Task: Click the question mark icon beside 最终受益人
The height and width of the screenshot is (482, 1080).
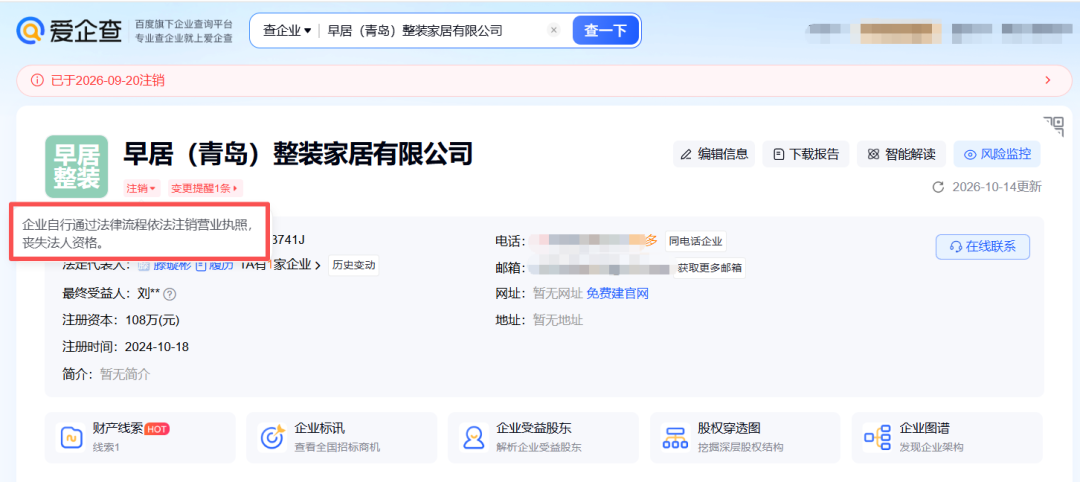Action: pyautogui.click(x=170, y=295)
